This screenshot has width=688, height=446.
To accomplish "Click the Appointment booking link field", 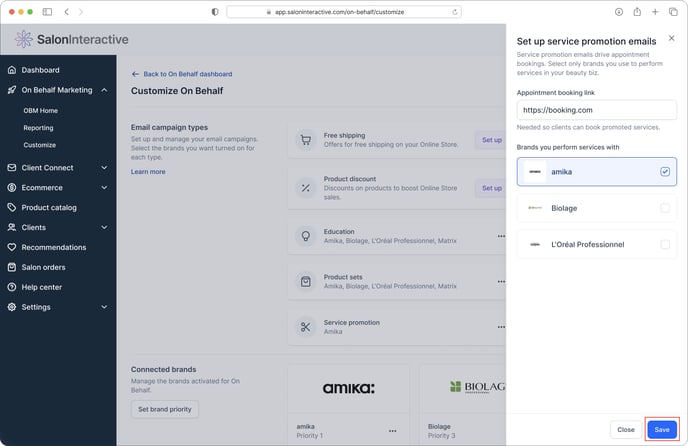I will coord(597,110).
